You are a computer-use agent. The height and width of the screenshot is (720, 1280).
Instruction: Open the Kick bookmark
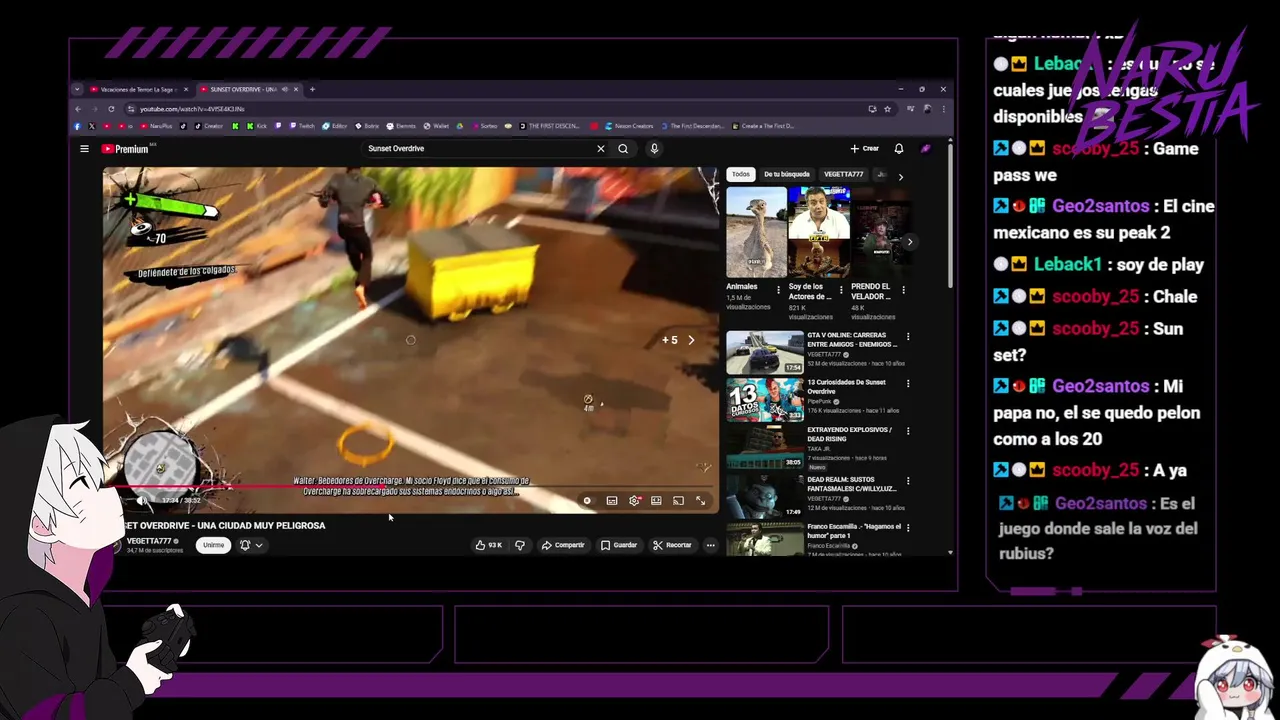[x=257, y=126]
